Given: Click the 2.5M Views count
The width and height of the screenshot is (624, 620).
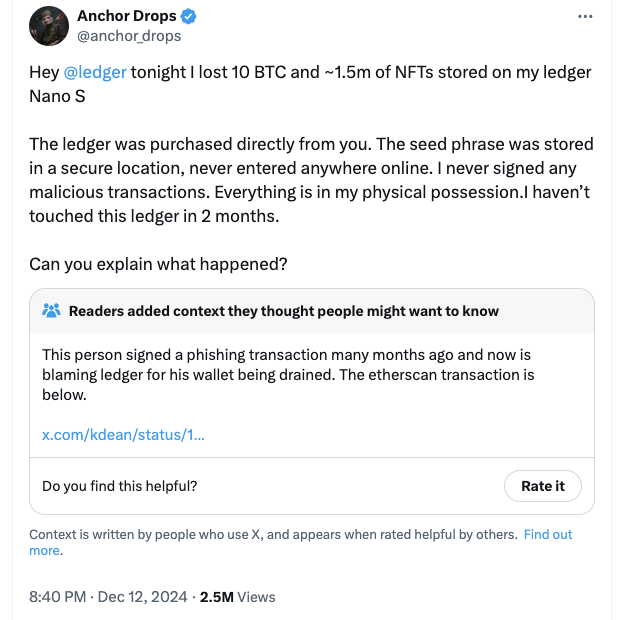Looking at the screenshot, I should (238, 597).
